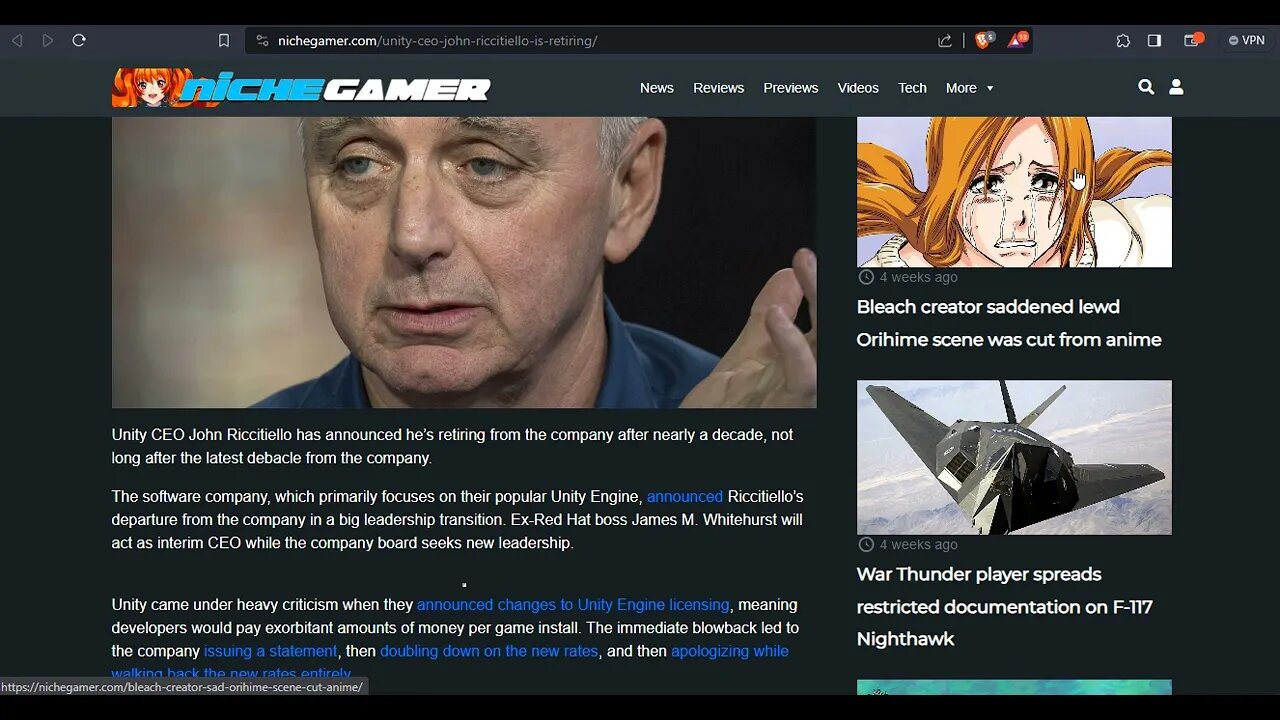Click the F-117 Nighthawk aircraft thumbnail
Screen dimensions: 1280x720
pos(1014,457)
